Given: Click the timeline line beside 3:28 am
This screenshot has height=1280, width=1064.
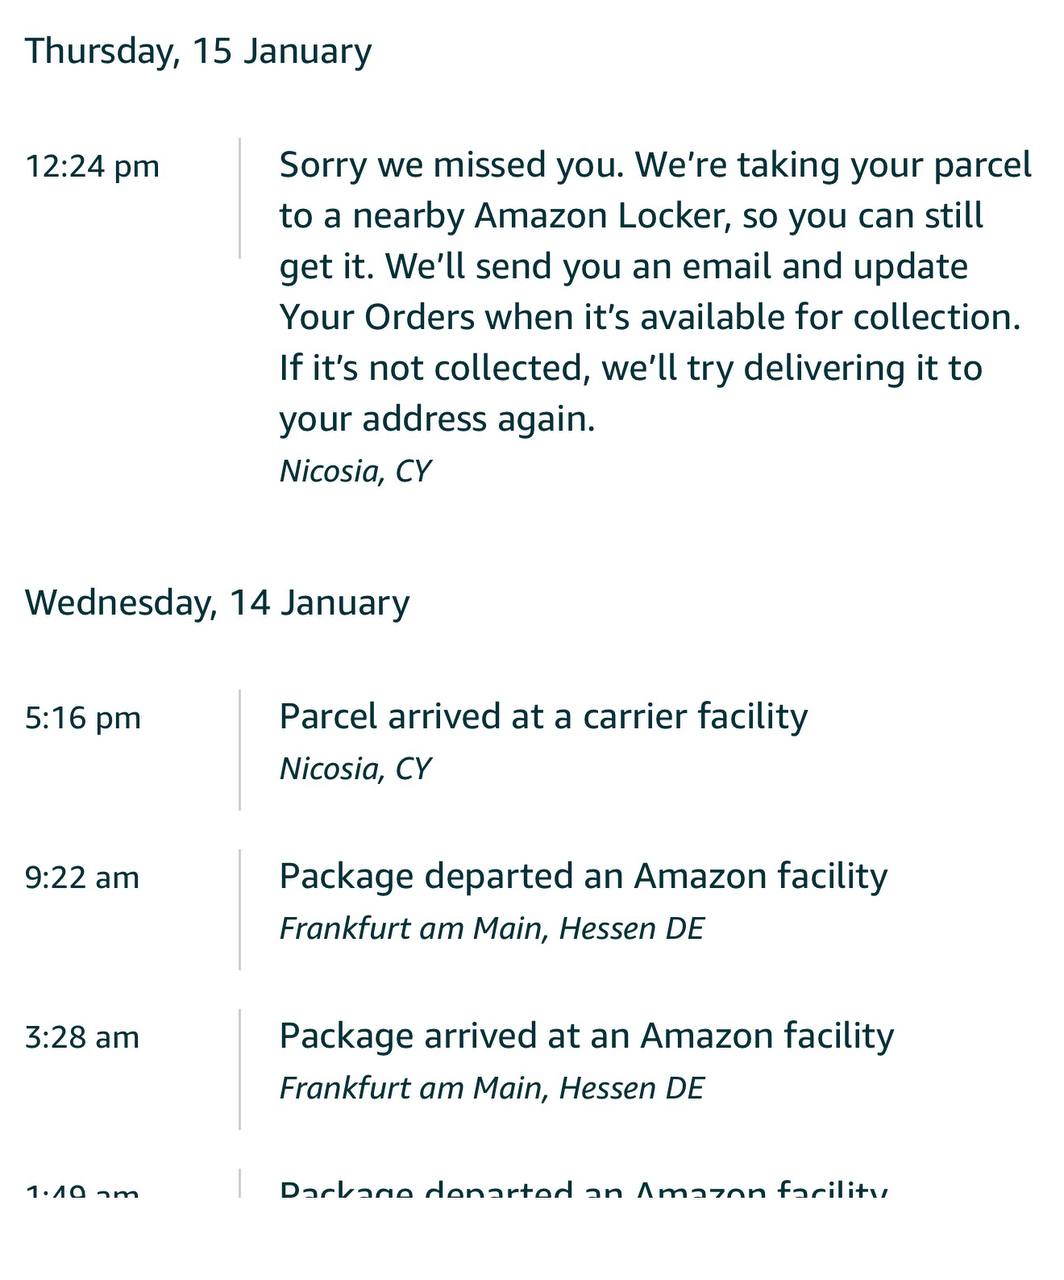Looking at the screenshot, I should [240, 1069].
